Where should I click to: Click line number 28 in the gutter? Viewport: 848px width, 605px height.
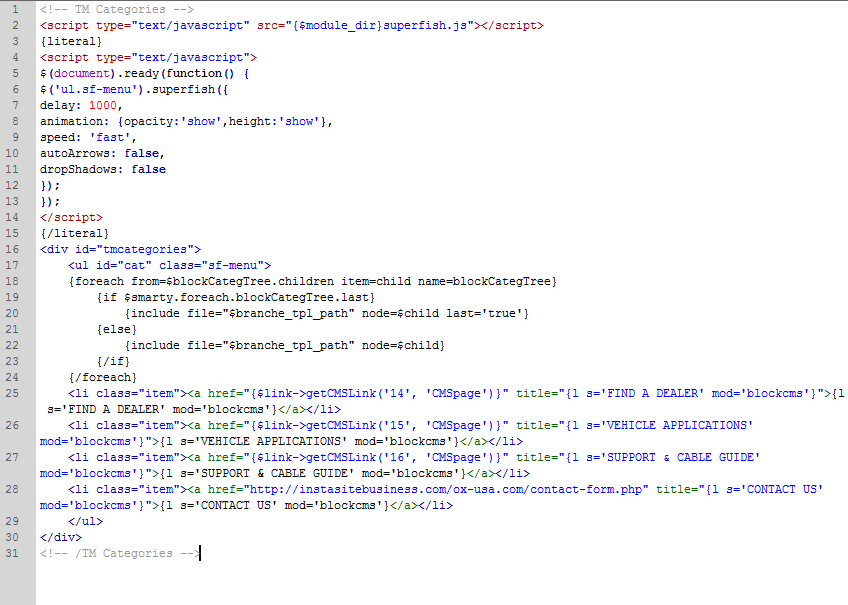12,489
